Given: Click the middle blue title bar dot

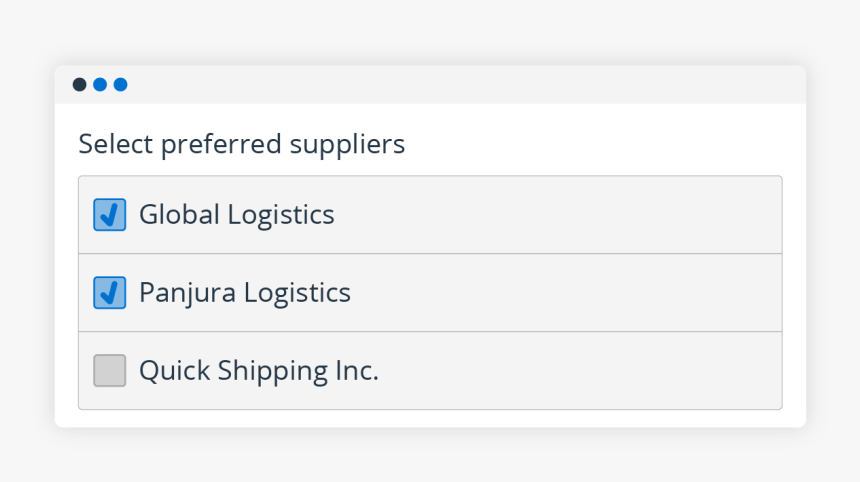Looking at the screenshot, I should pos(100,85).
